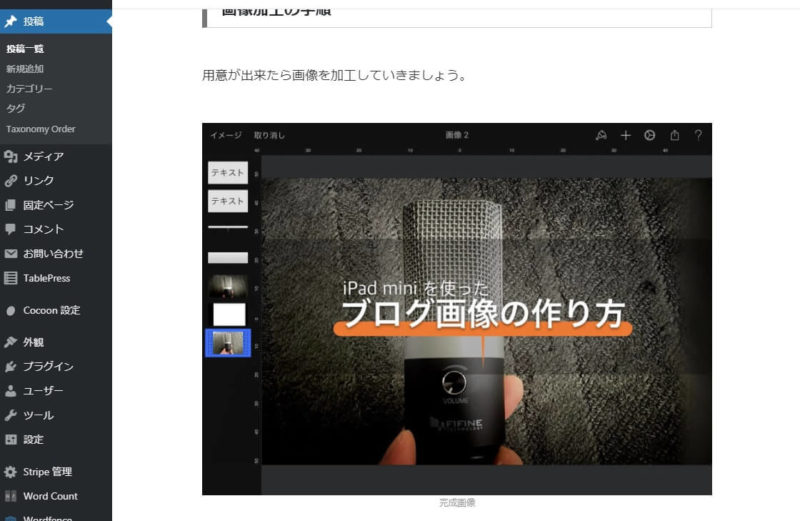Viewport: 800px width, 521px height.
Task: Tap the share export icon in image editor
Action: point(674,135)
